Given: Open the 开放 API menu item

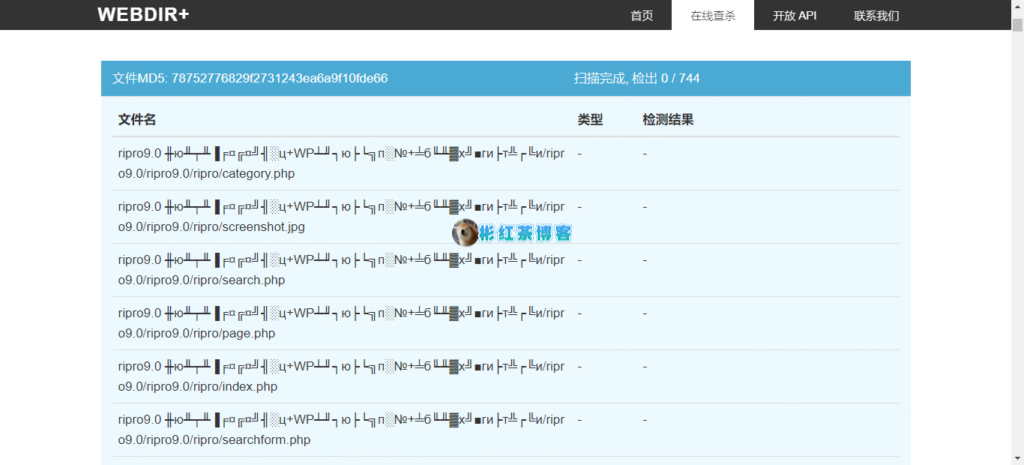Looking at the screenshot, I should pos(794,16).
